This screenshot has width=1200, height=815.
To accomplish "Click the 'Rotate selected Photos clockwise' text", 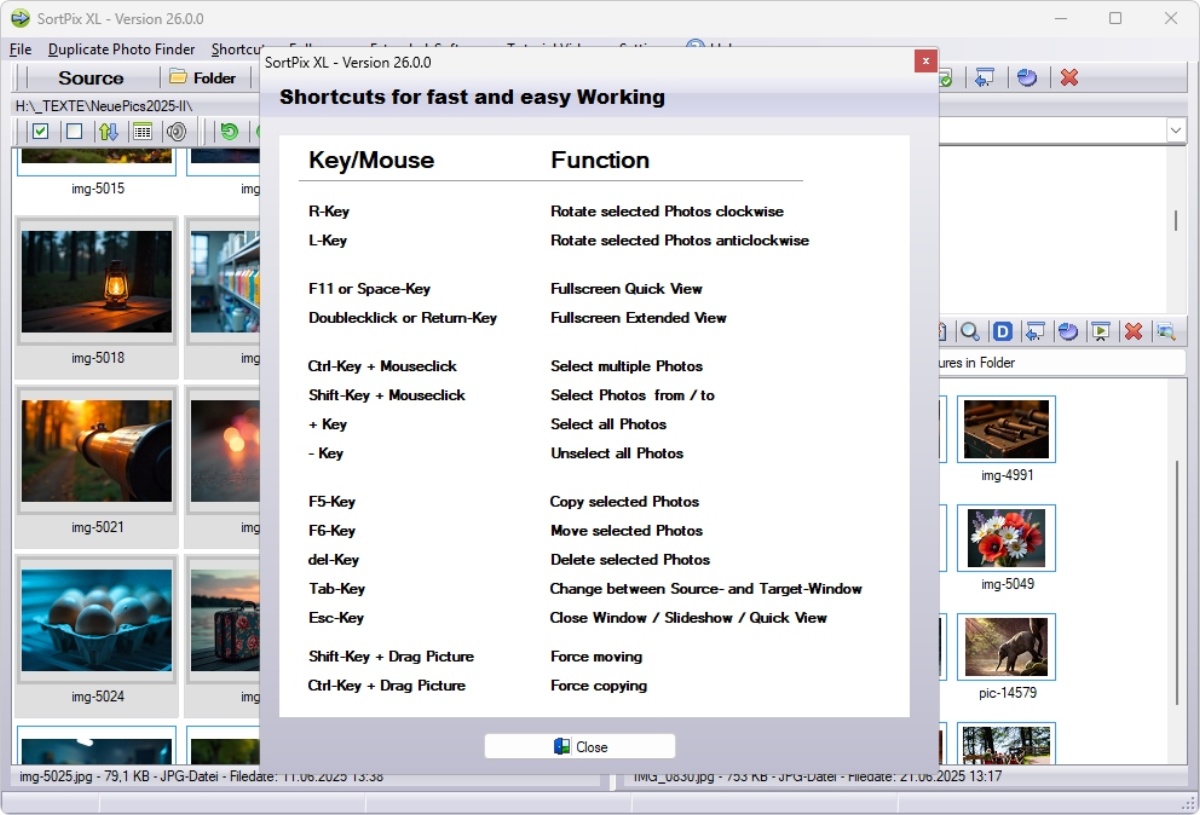I will coord(667,211).
